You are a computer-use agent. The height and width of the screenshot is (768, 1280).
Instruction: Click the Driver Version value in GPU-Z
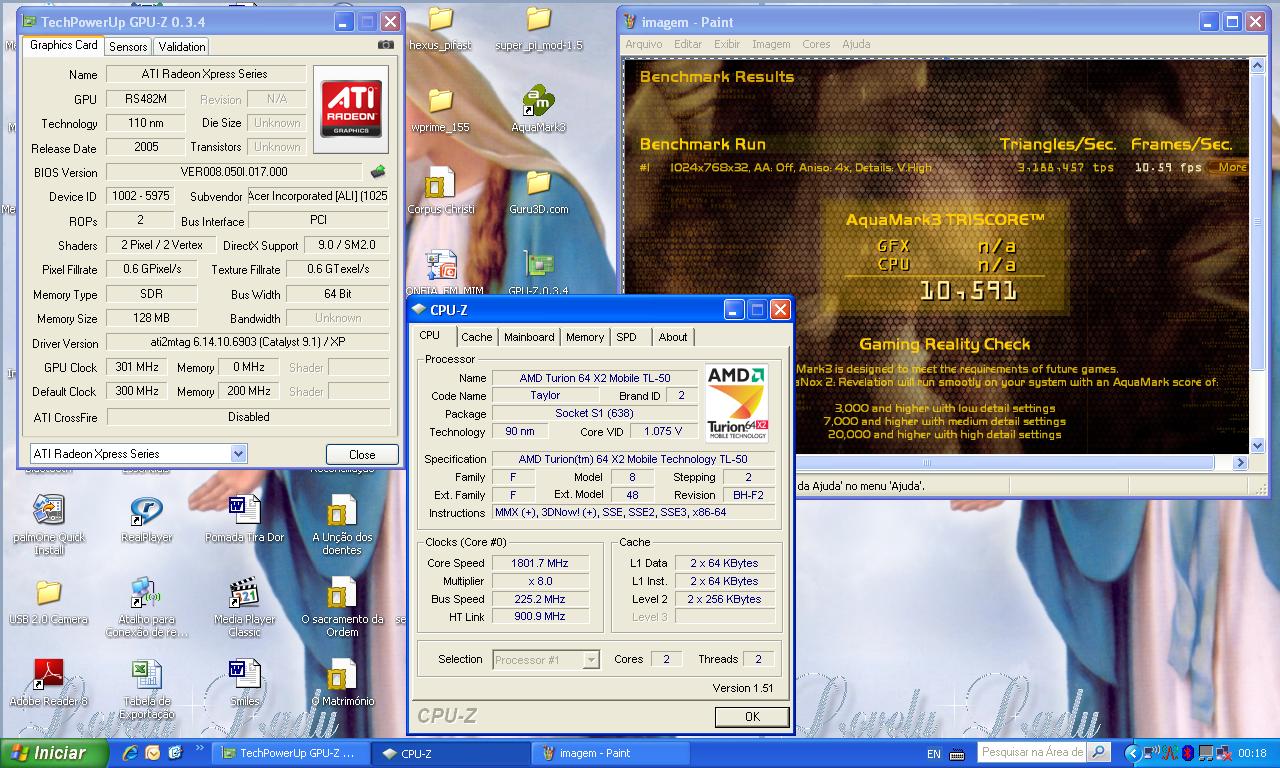(x=247, y=342)
